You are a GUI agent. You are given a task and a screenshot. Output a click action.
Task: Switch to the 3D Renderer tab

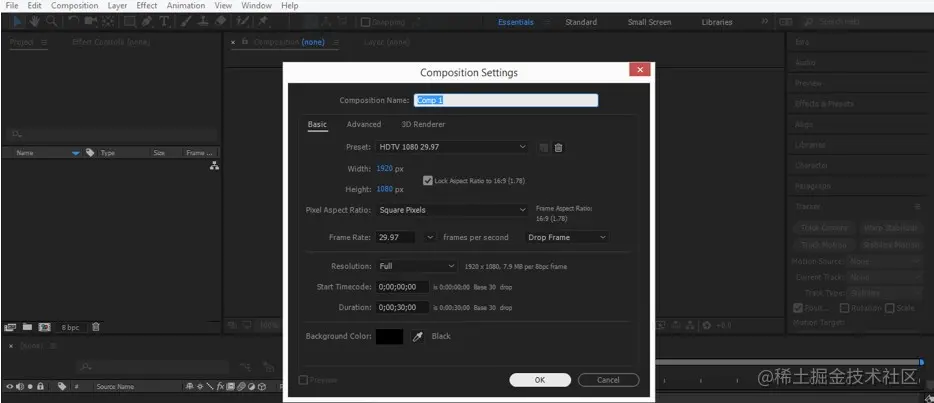point(424,124)
